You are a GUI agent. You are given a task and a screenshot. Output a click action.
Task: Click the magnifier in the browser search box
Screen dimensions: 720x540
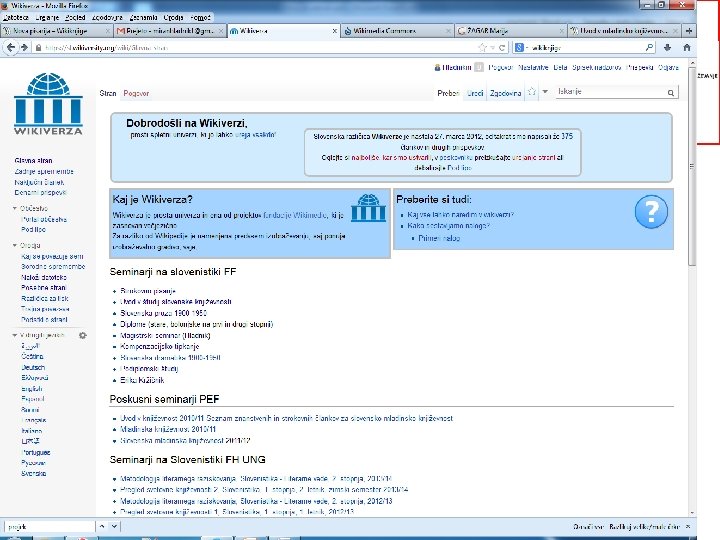click(x=649, y=47)
